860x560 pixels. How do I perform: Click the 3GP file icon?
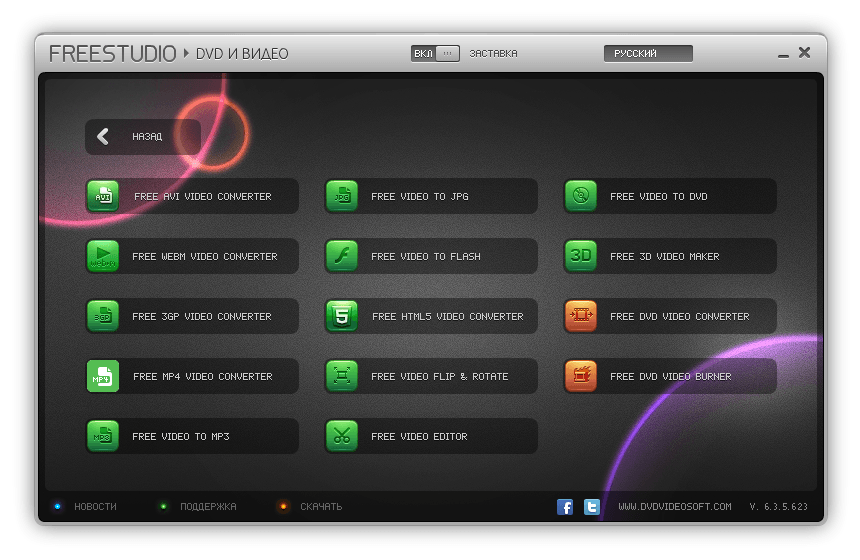103,316
